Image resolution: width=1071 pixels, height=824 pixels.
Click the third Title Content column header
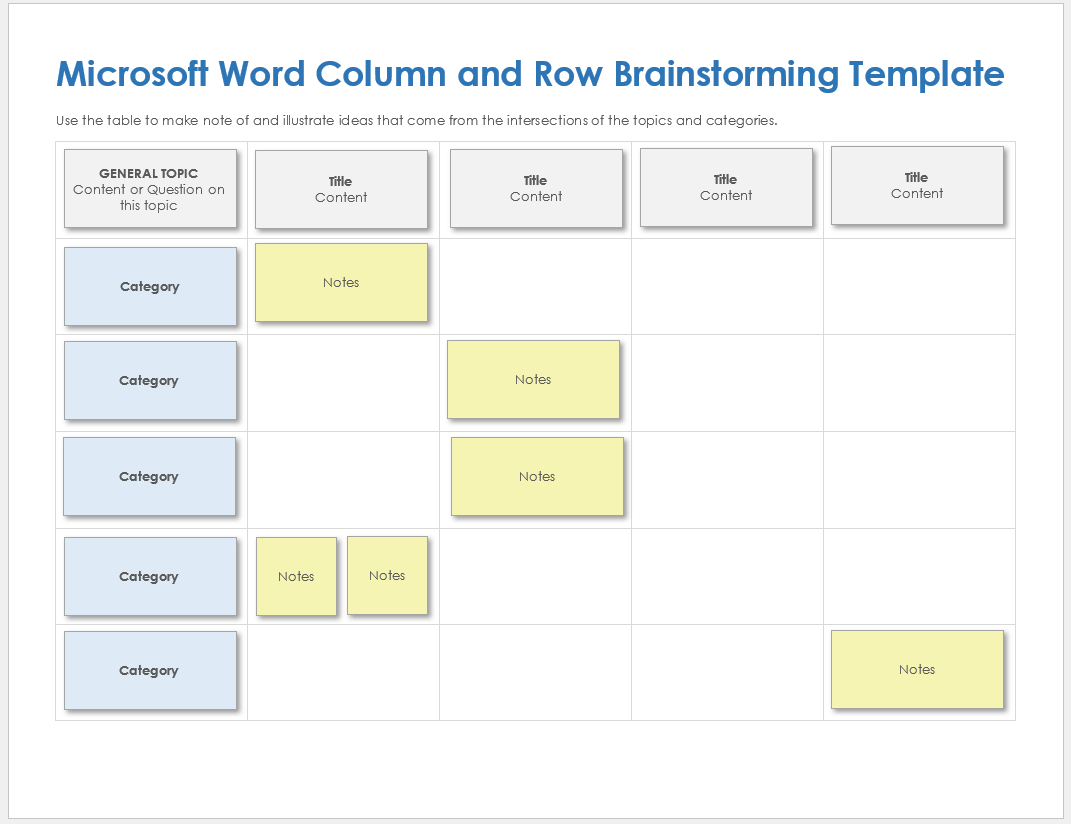click(726, 187)
